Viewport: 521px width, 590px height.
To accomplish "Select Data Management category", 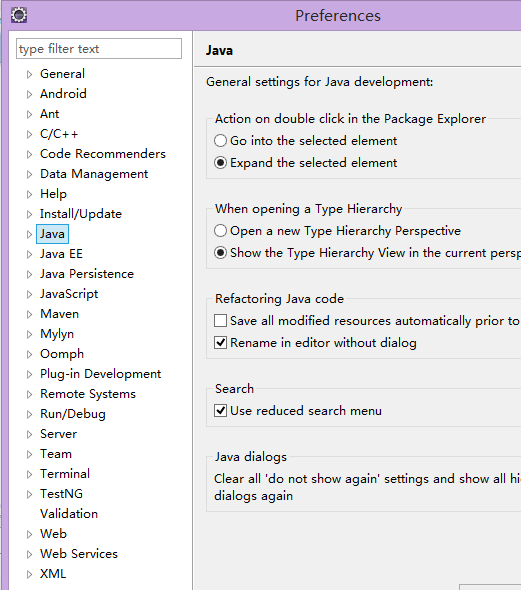I will [94, 173].
